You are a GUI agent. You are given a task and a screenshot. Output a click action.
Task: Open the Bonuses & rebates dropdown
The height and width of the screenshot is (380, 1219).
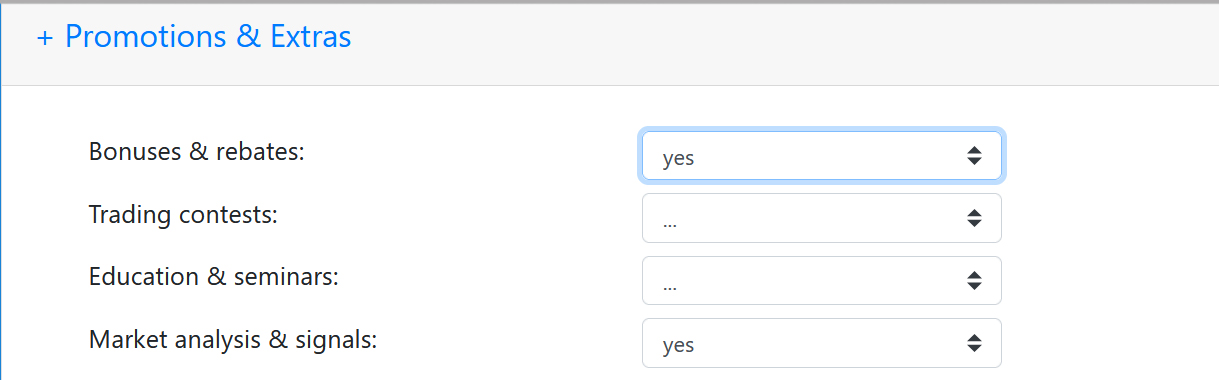(x=822, y=156)
